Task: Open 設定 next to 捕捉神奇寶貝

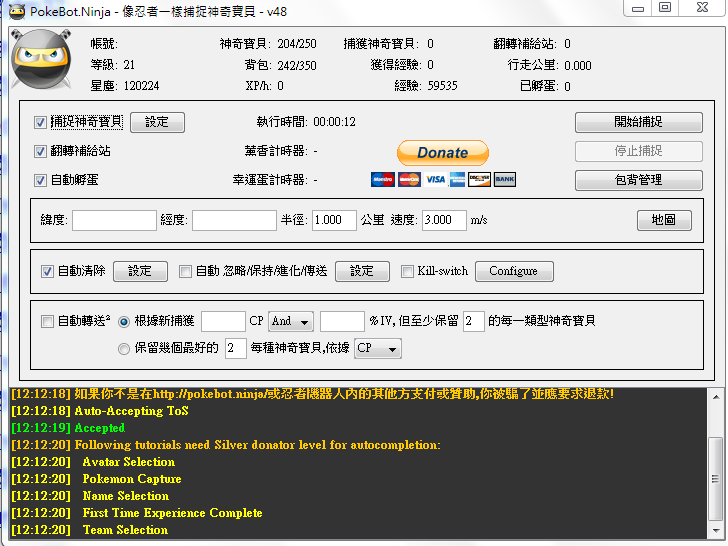Action: 157,122
